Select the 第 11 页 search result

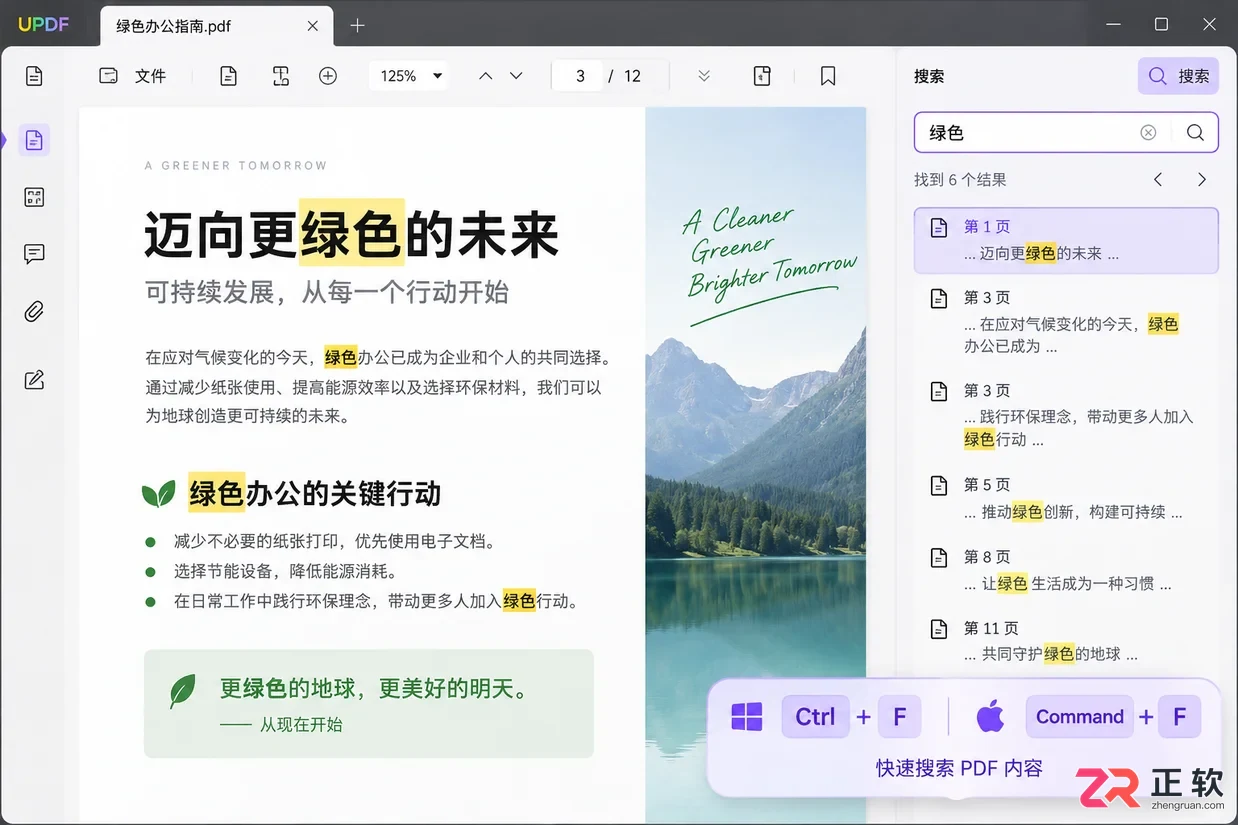(1066, 641)
